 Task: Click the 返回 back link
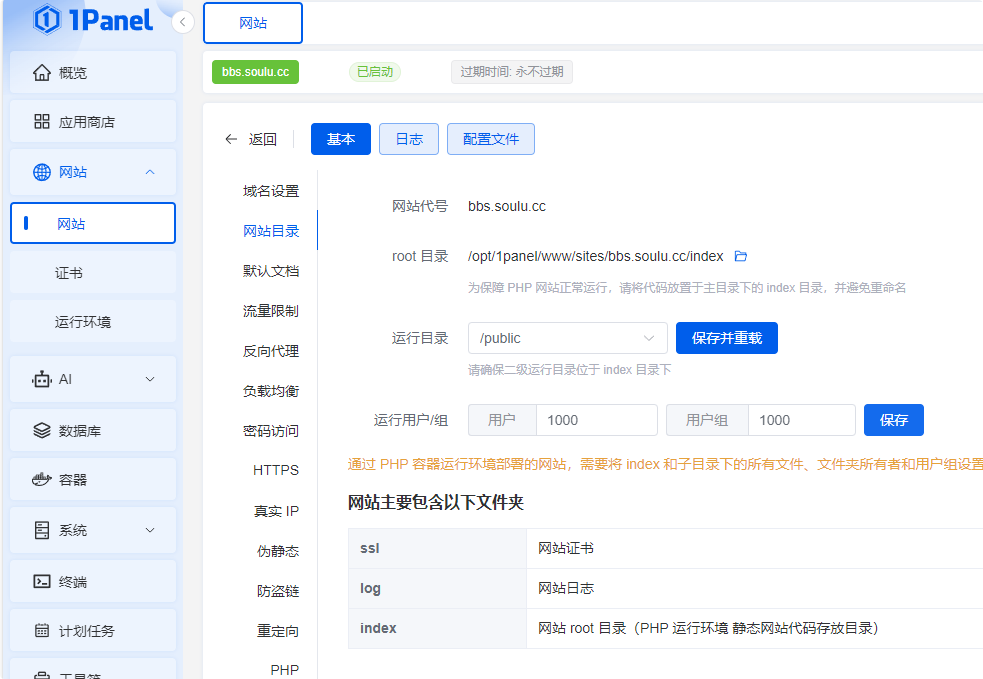coord(263,139)
